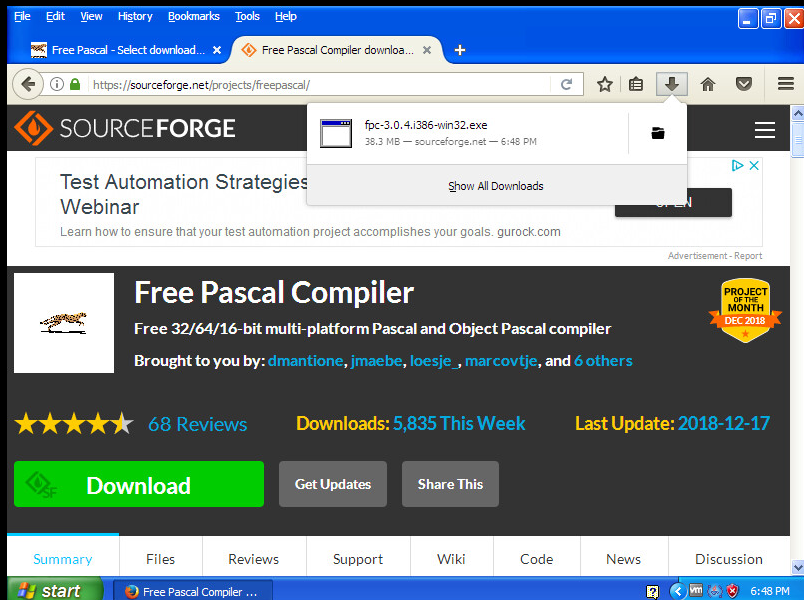Click the green padlock security icon

[x=75, y=84]
